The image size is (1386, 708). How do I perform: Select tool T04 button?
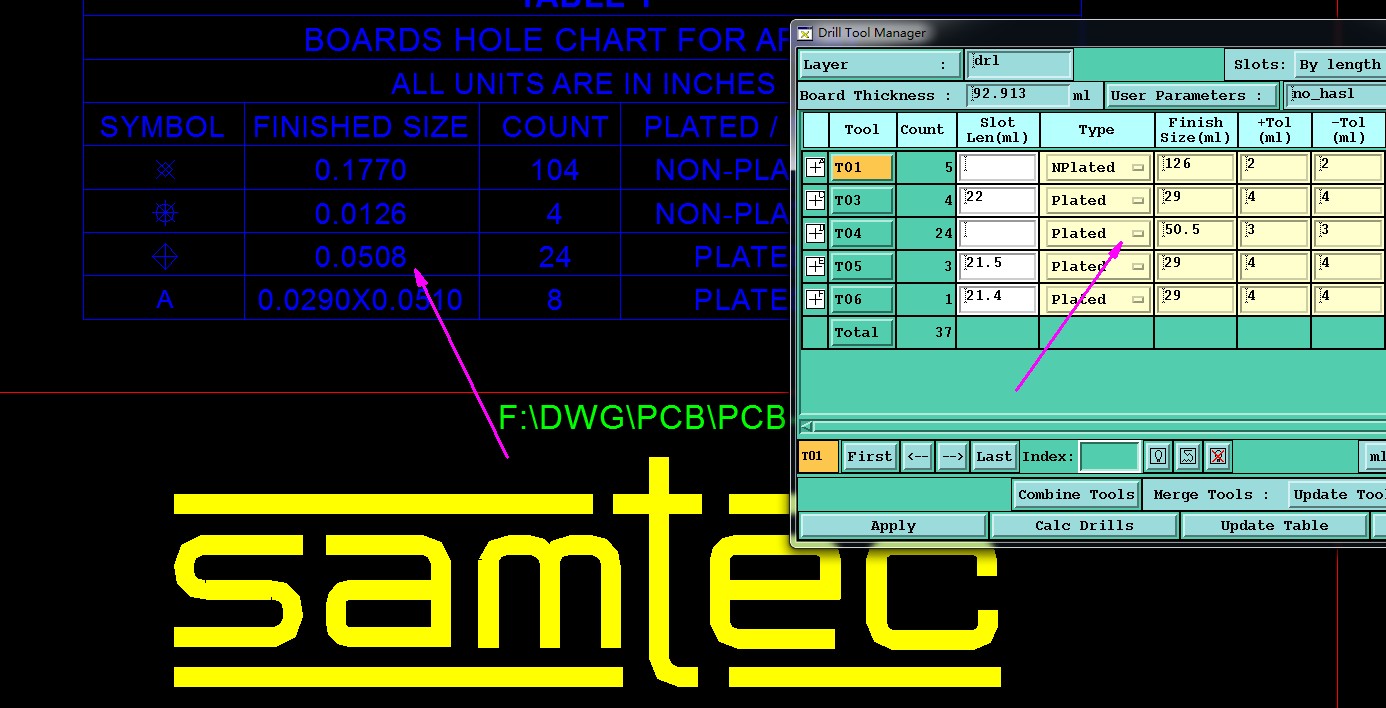coord(861,233)
